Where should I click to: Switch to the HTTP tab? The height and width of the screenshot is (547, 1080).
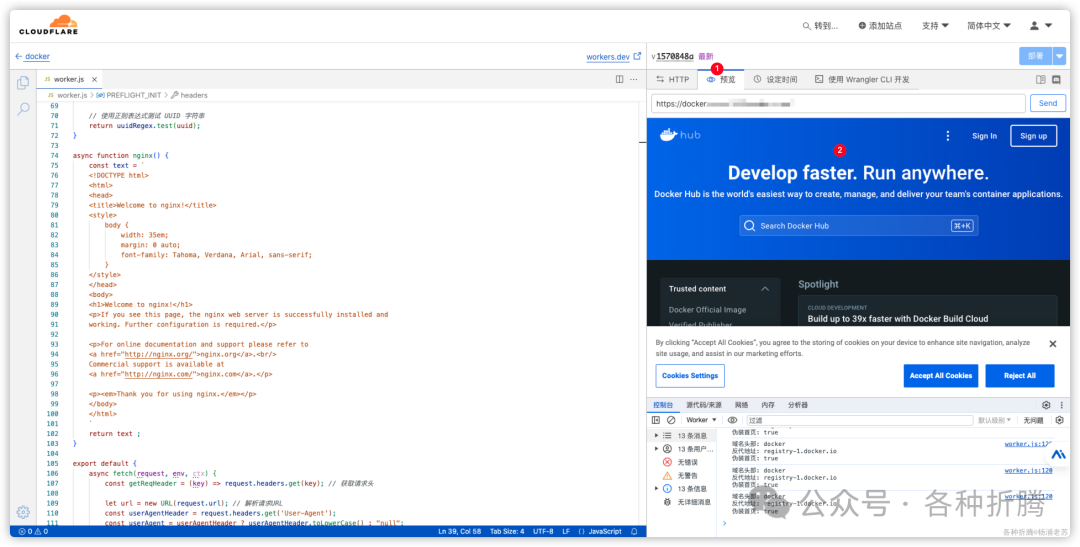pyautogui.click(x=672, y=79)
